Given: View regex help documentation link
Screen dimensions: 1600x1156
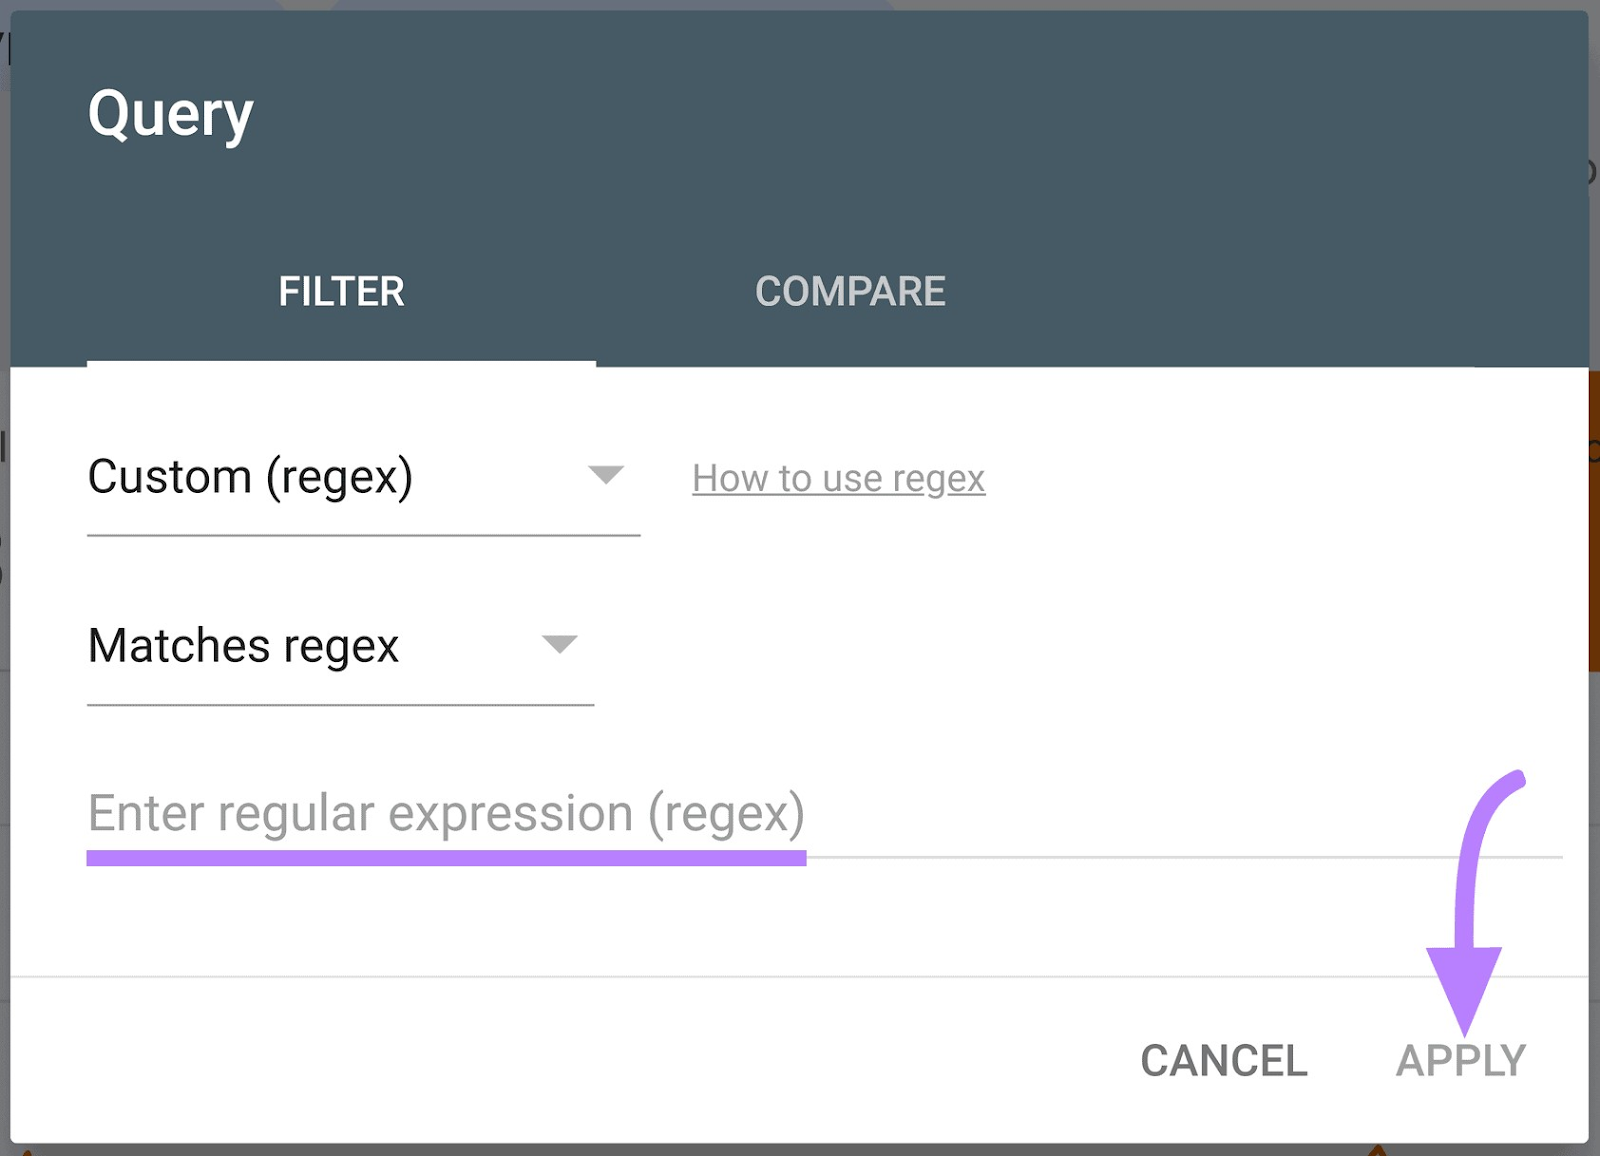Looking at the screenshot, I should tap(838, 478).
